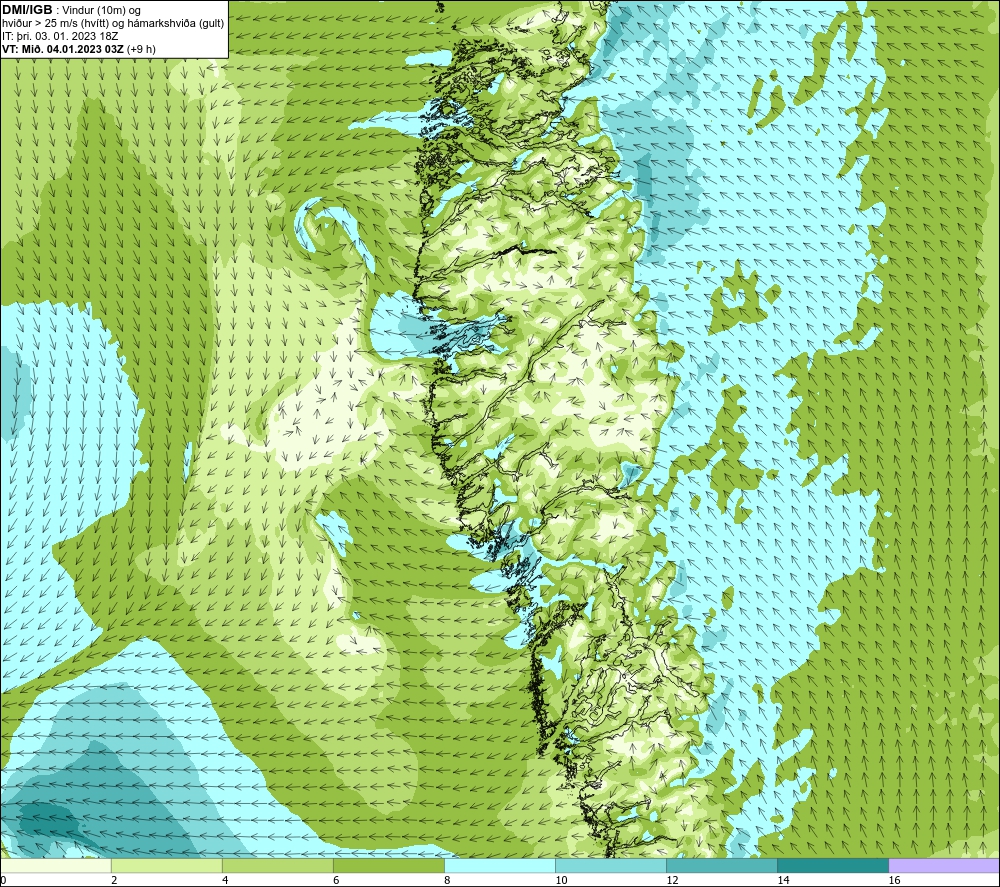The image size is (1000, 887).
Task: Click the 'VT: Mið. 04.01.2023 03Z' valid time
Action: click(64, 49)
